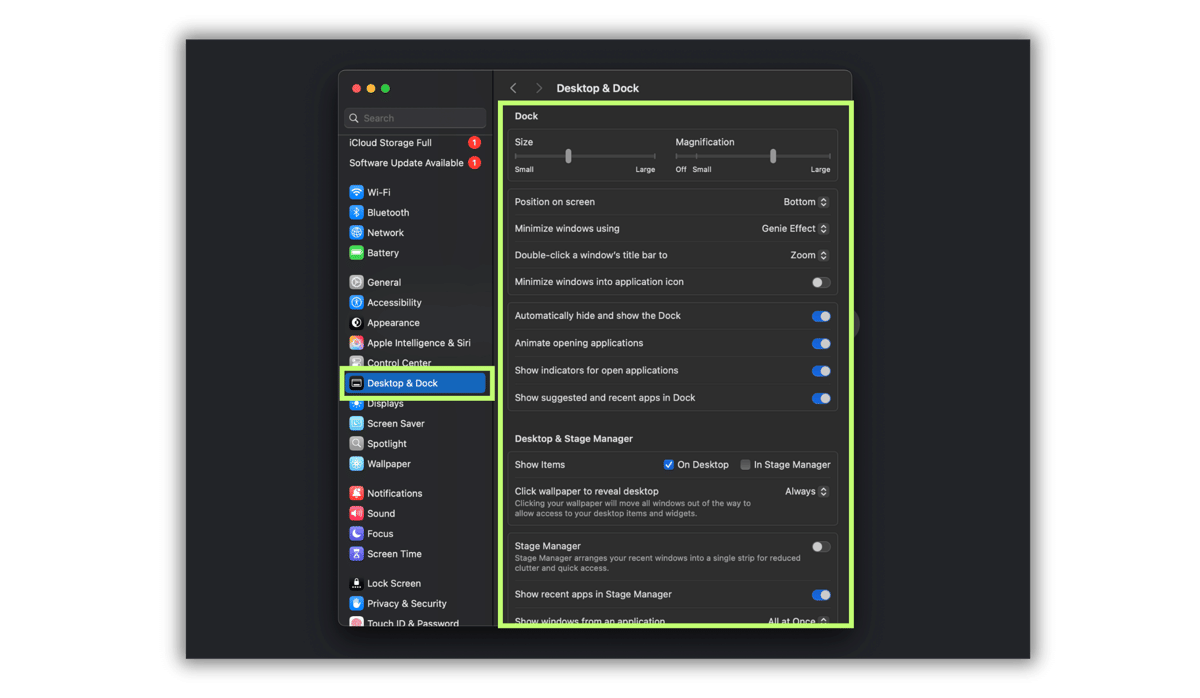The width and height of the screenshot is (1200, 698).
Task: Click the Screen Saver icon
Action: [356, 423]
